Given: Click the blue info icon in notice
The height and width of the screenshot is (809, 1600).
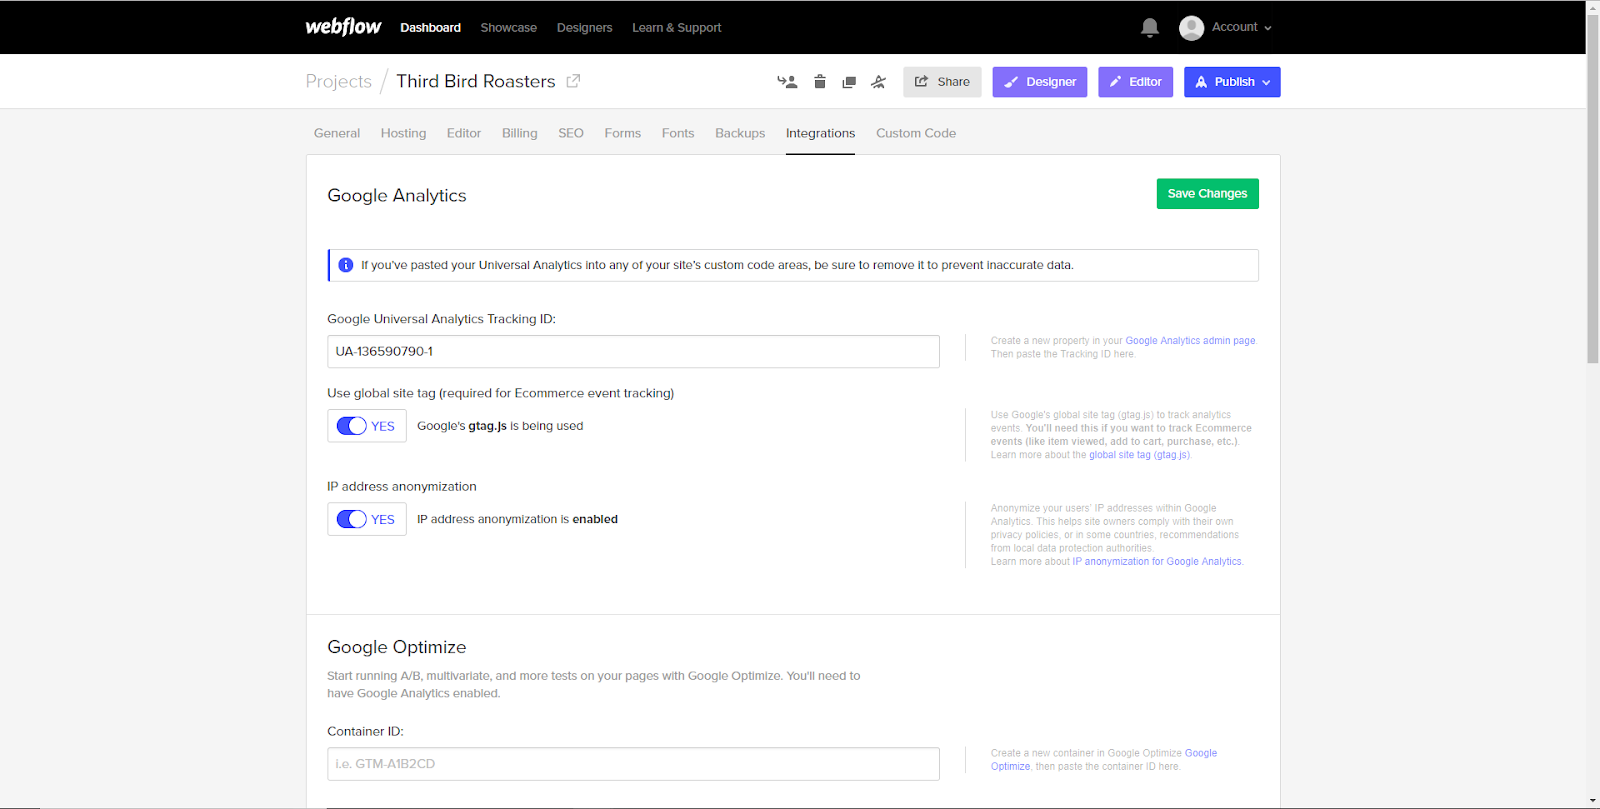Looking at the screenshot, I should [346, 265].
